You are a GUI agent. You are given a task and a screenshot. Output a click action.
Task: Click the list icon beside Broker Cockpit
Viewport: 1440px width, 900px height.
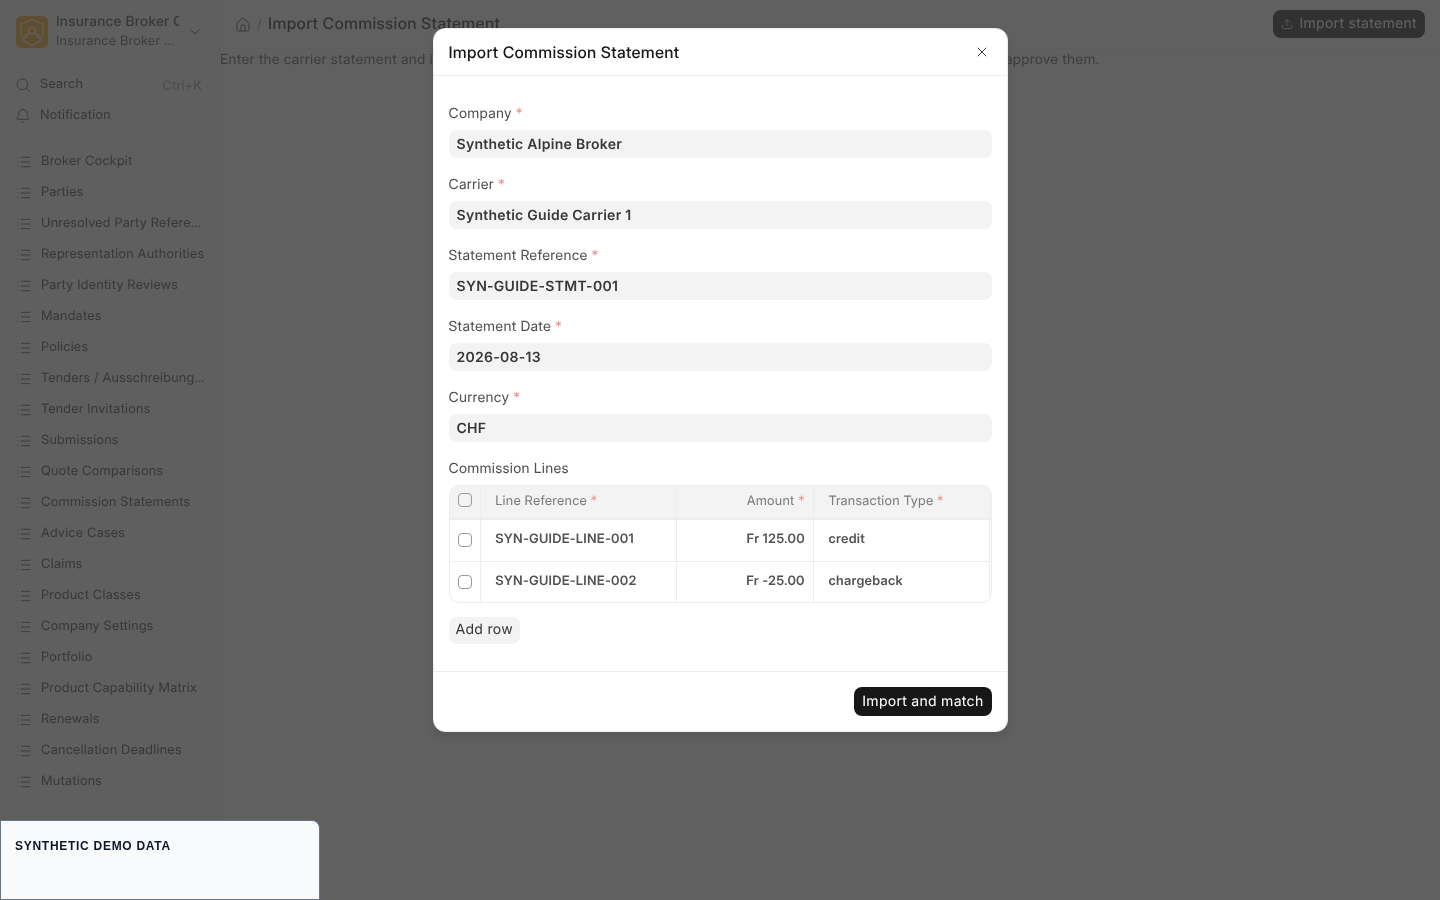(26, 161)
